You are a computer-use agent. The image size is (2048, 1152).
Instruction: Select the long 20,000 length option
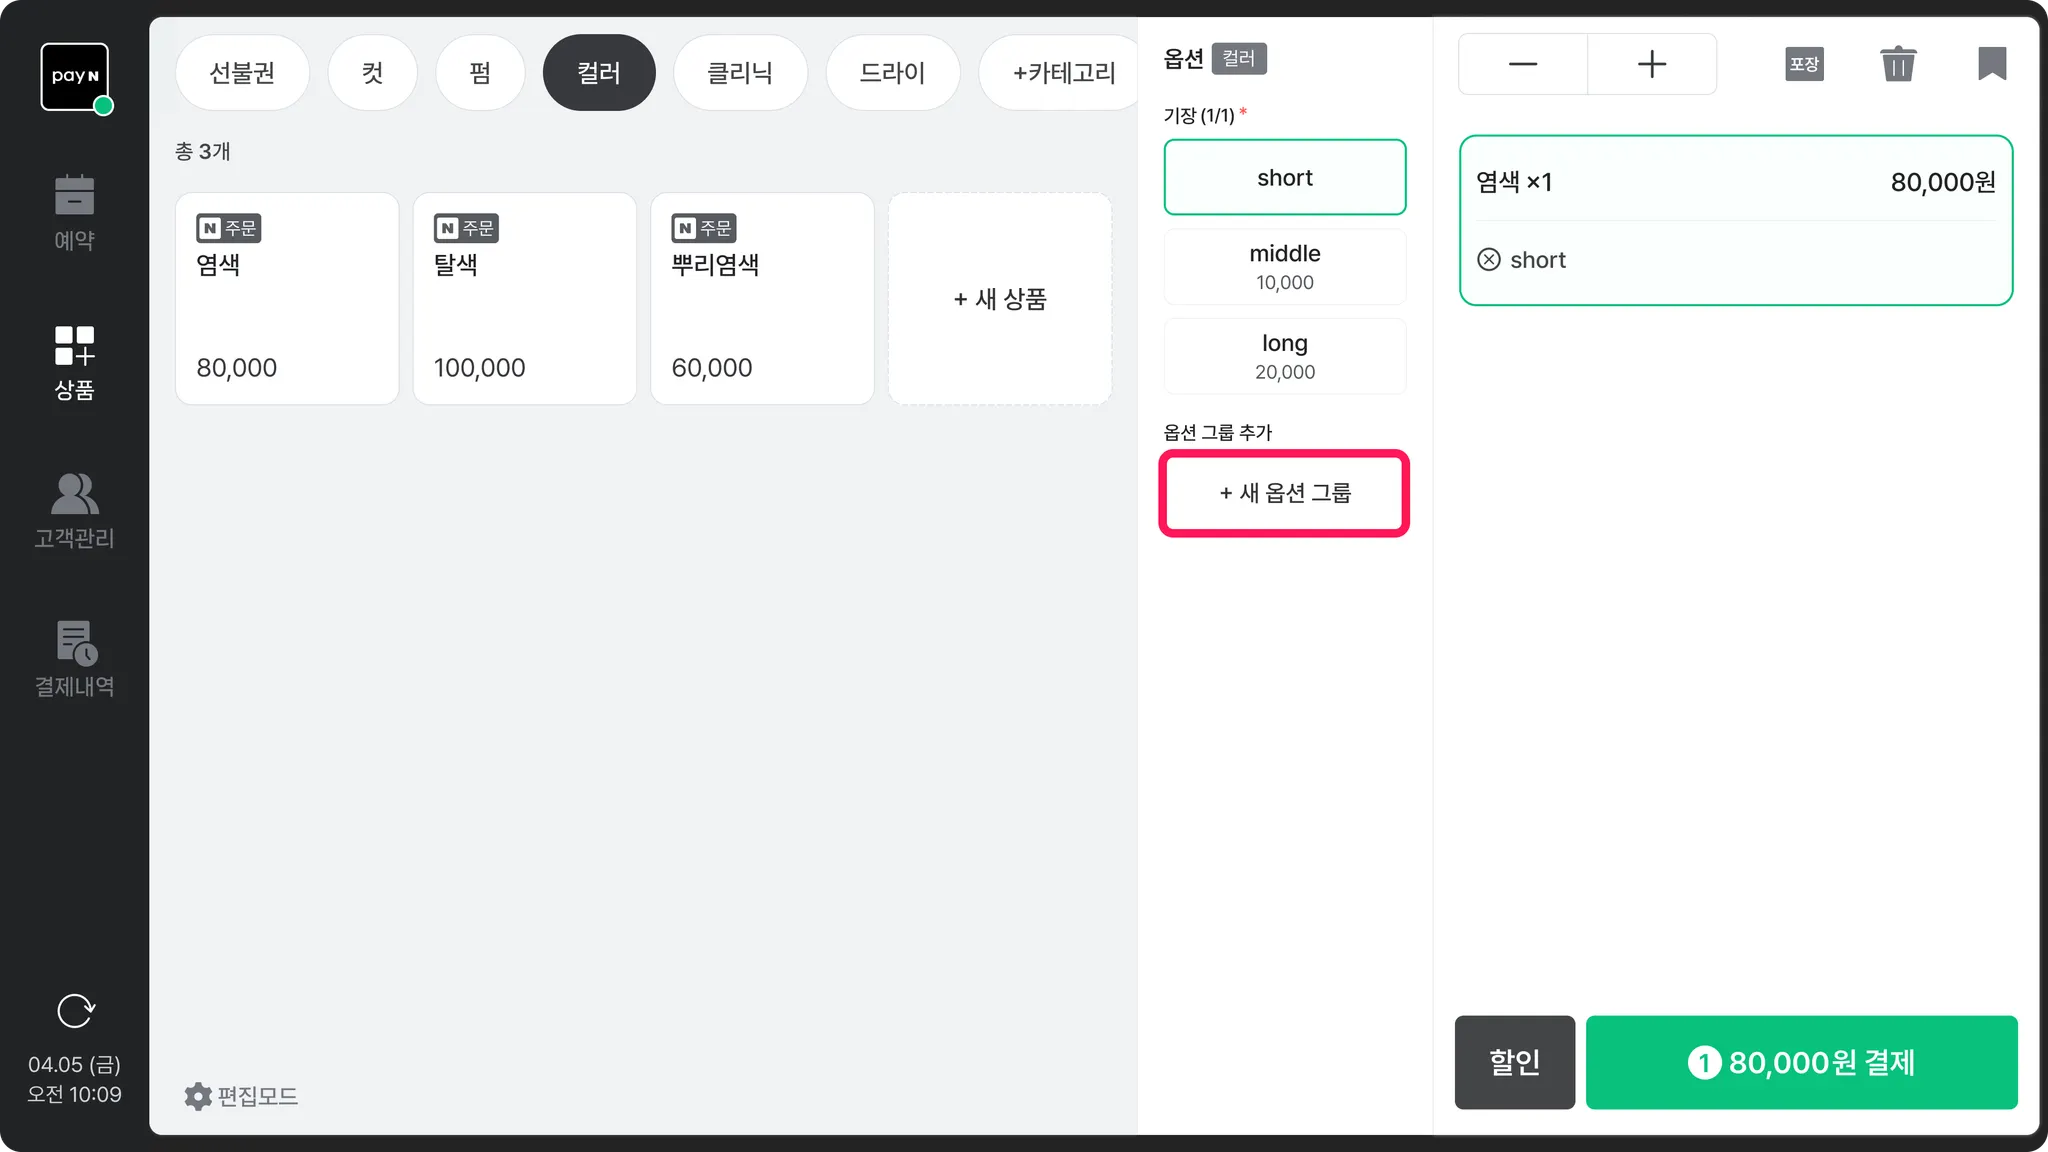[1284, 356]
